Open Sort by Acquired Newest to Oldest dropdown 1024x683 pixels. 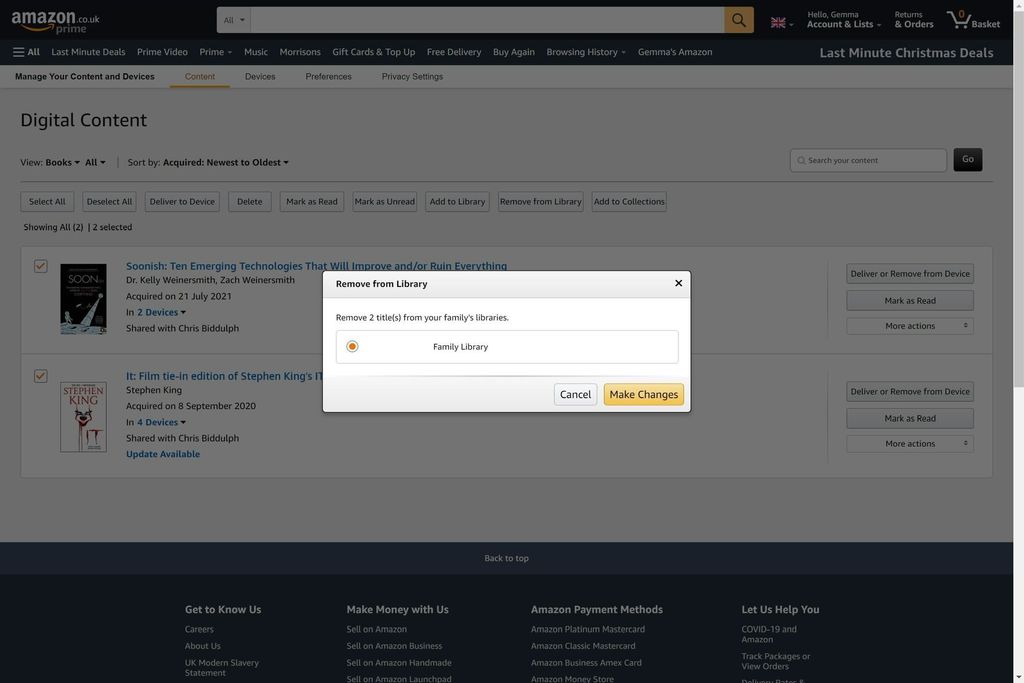[225, 162]
